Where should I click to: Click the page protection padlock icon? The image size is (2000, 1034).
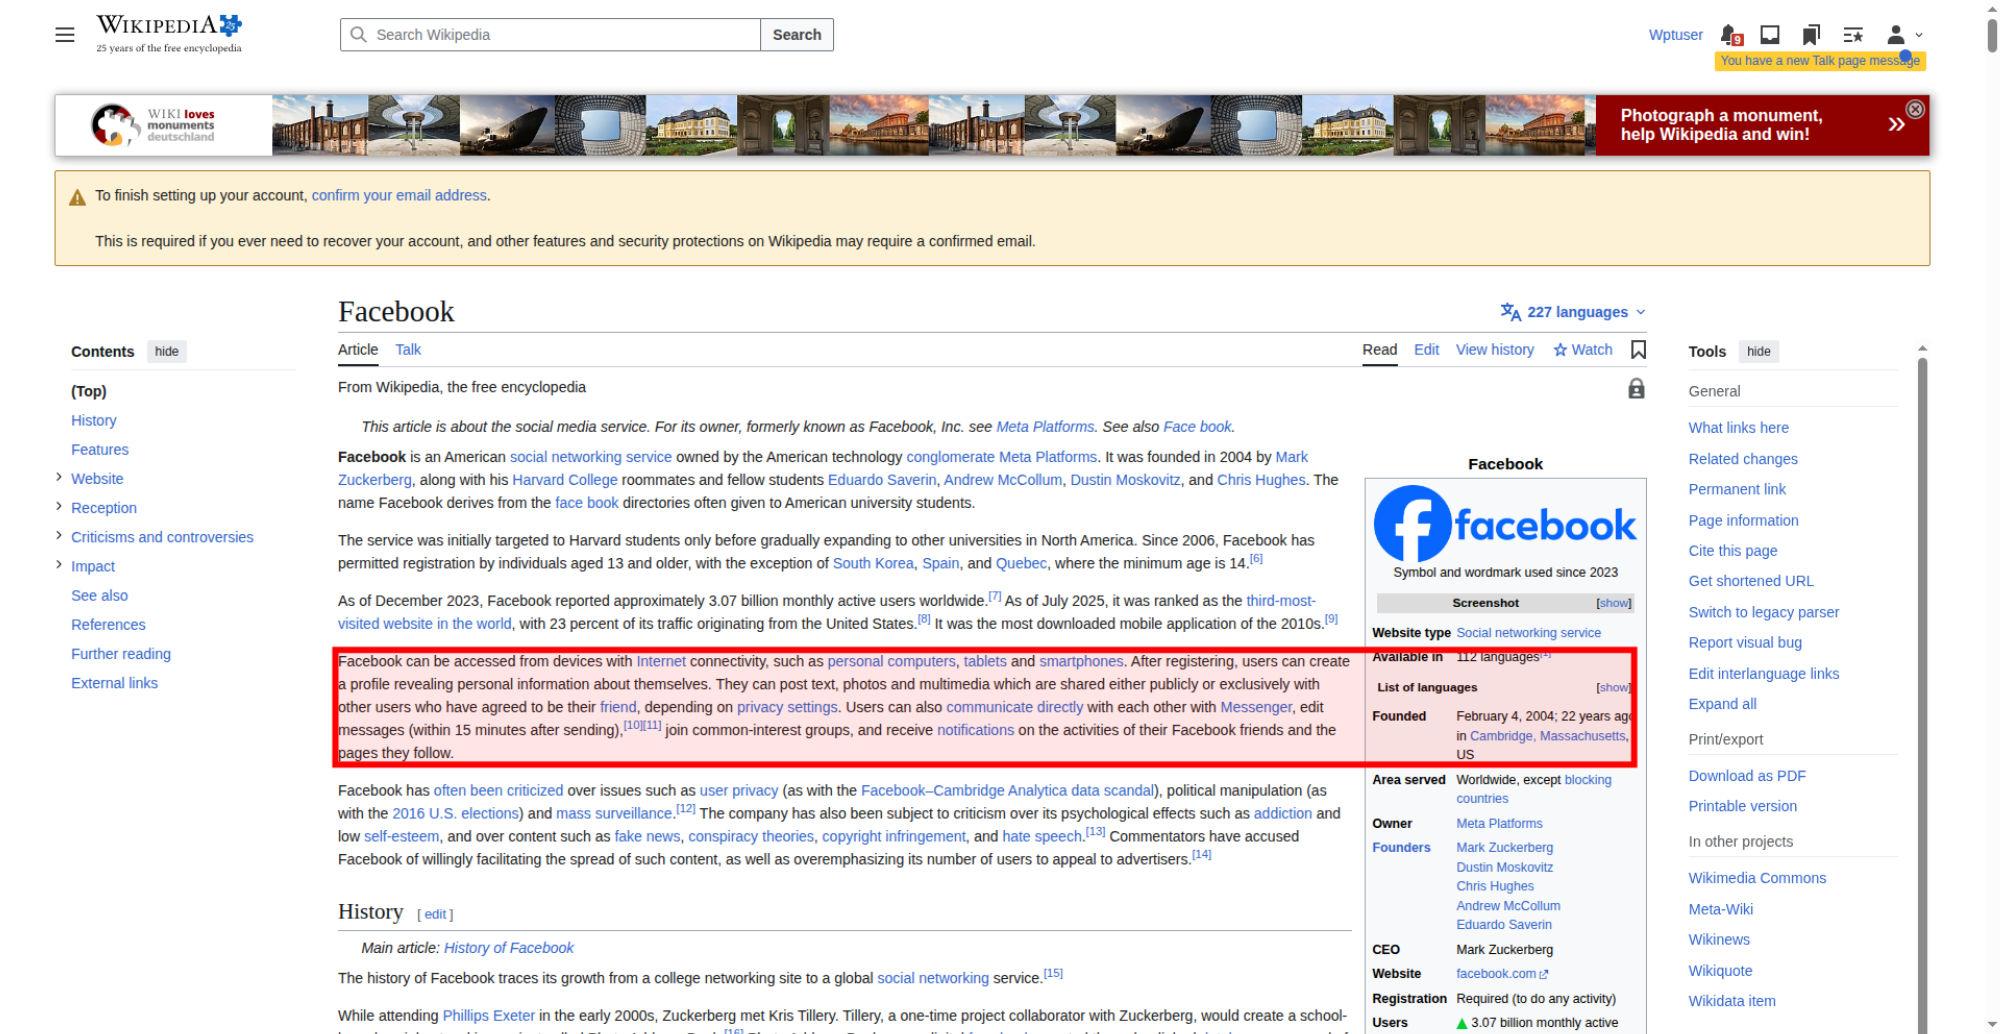(1636, 388)
